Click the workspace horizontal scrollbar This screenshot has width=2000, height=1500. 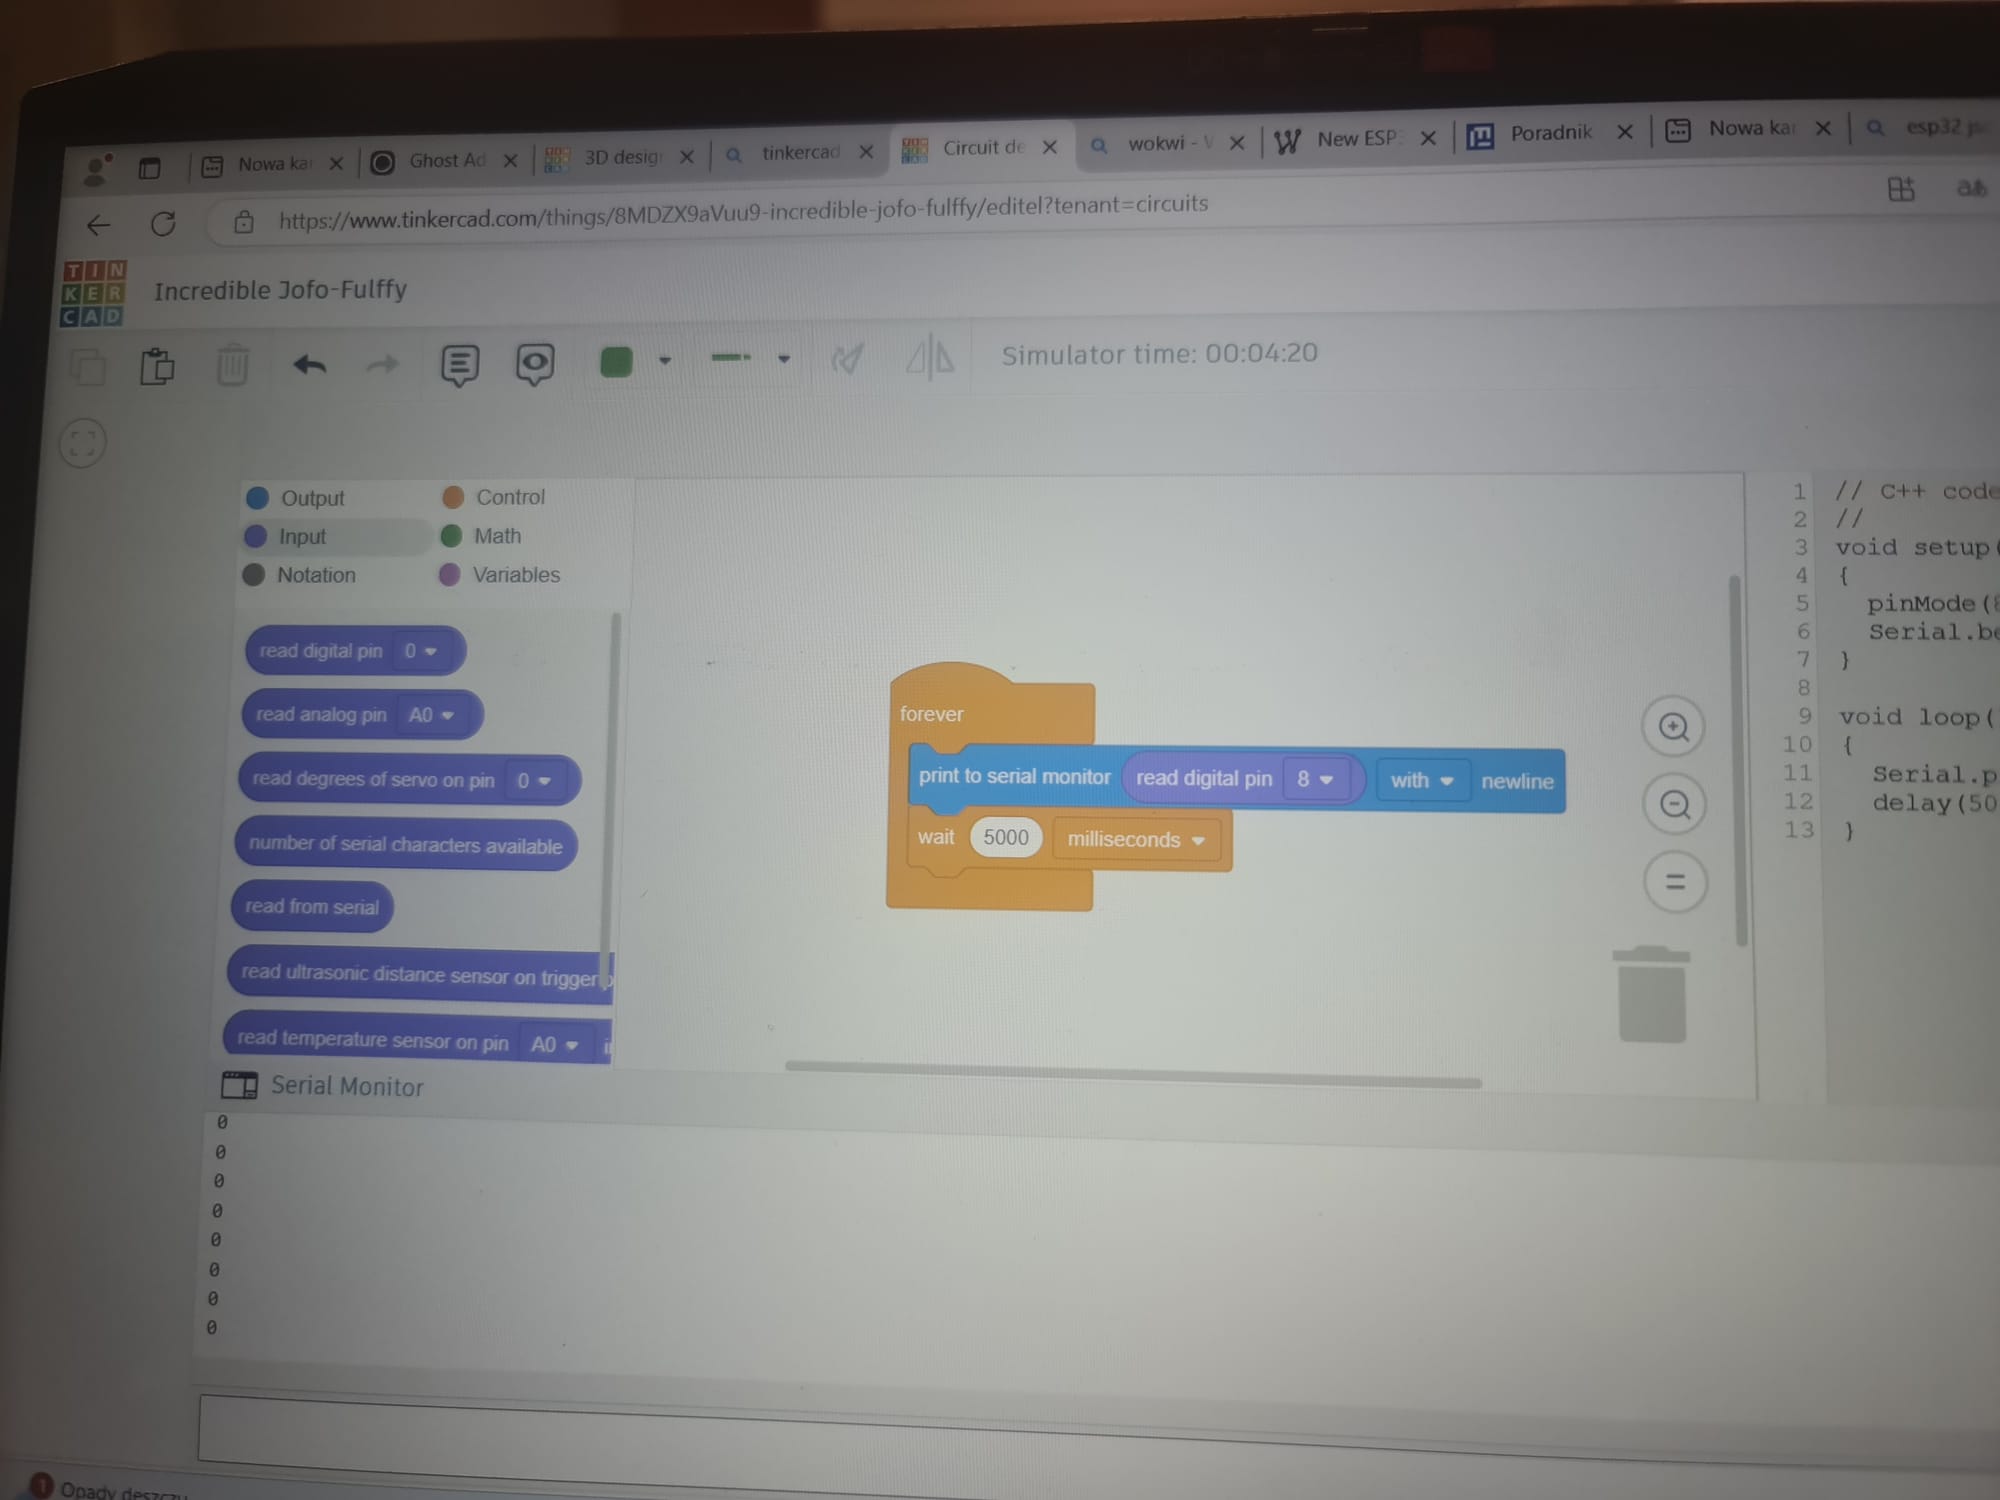pos(1133,1074)
